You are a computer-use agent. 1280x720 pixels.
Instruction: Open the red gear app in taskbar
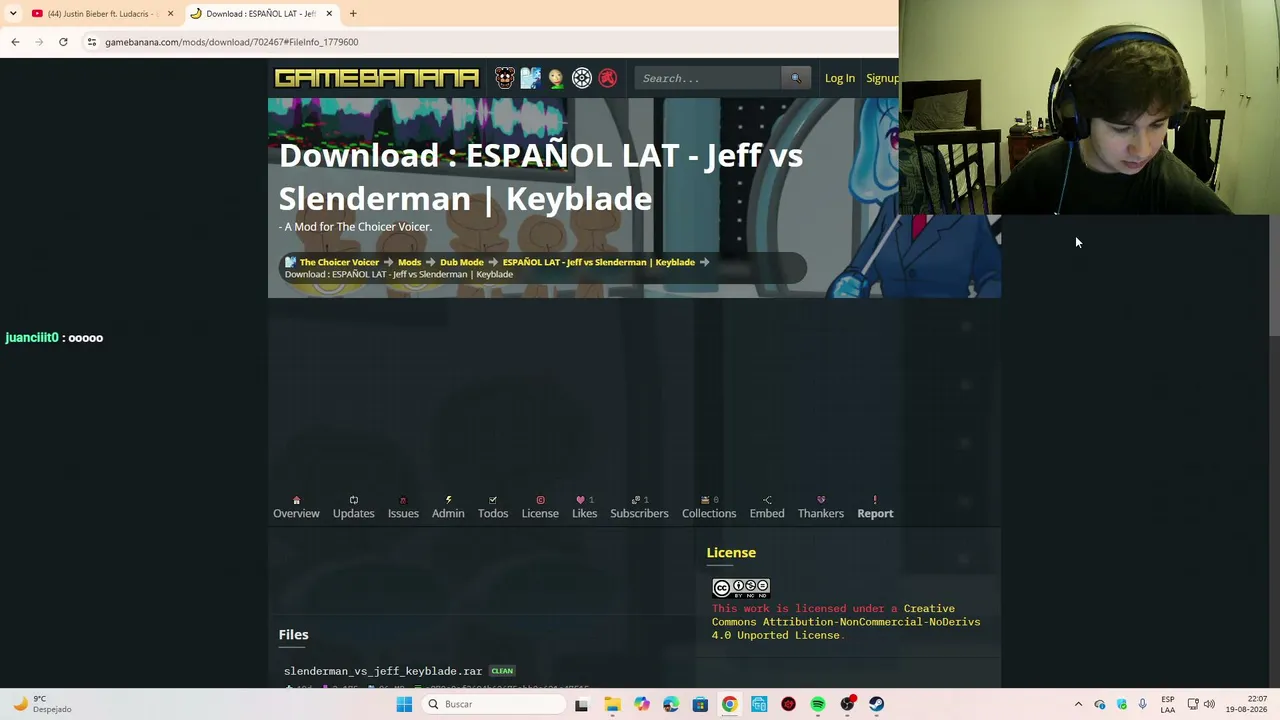coord(788,704)
